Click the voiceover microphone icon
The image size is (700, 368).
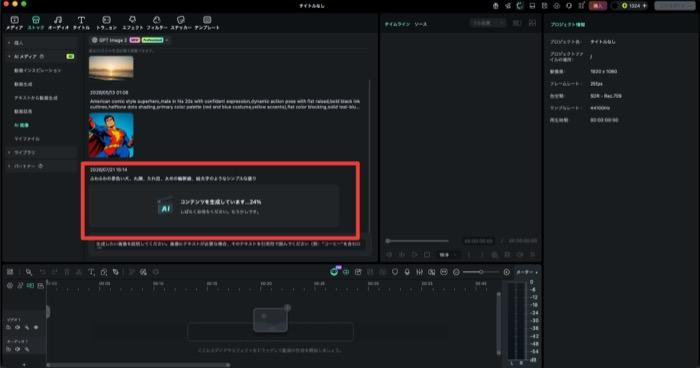(x=407, y=272)
